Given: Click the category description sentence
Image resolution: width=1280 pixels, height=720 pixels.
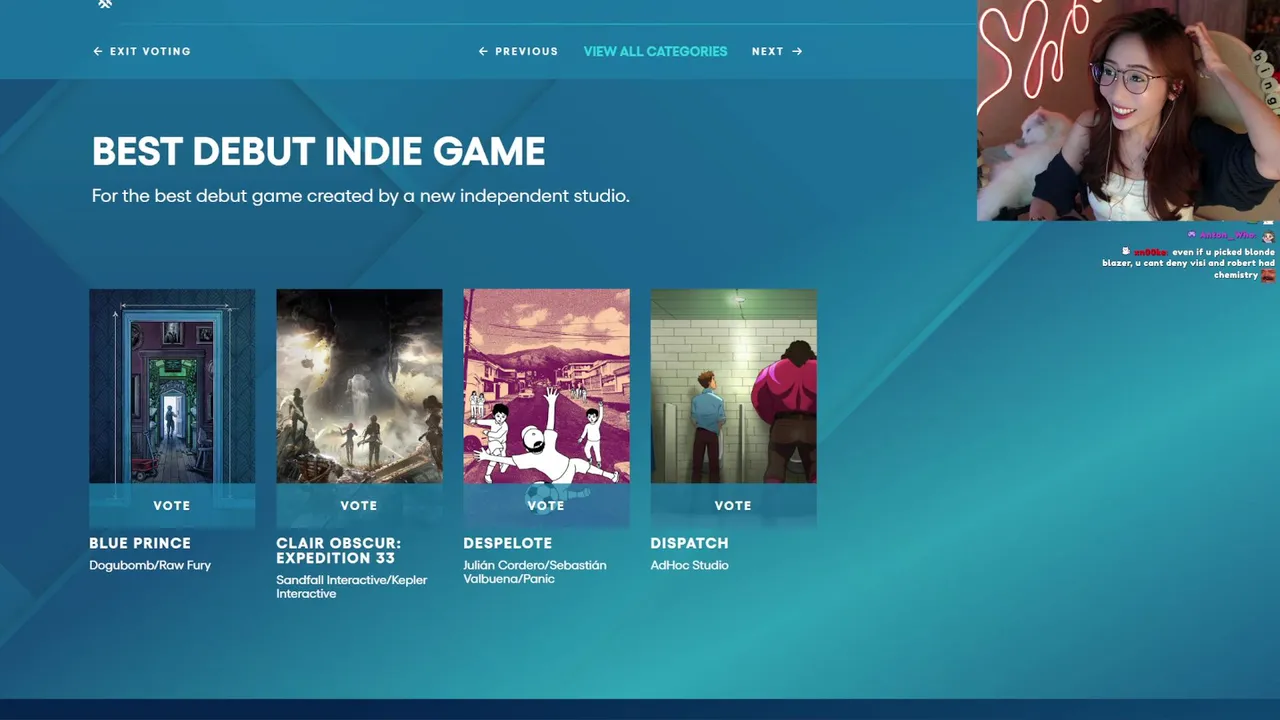Looking at the screenshot, I should [x=361, y=196].
